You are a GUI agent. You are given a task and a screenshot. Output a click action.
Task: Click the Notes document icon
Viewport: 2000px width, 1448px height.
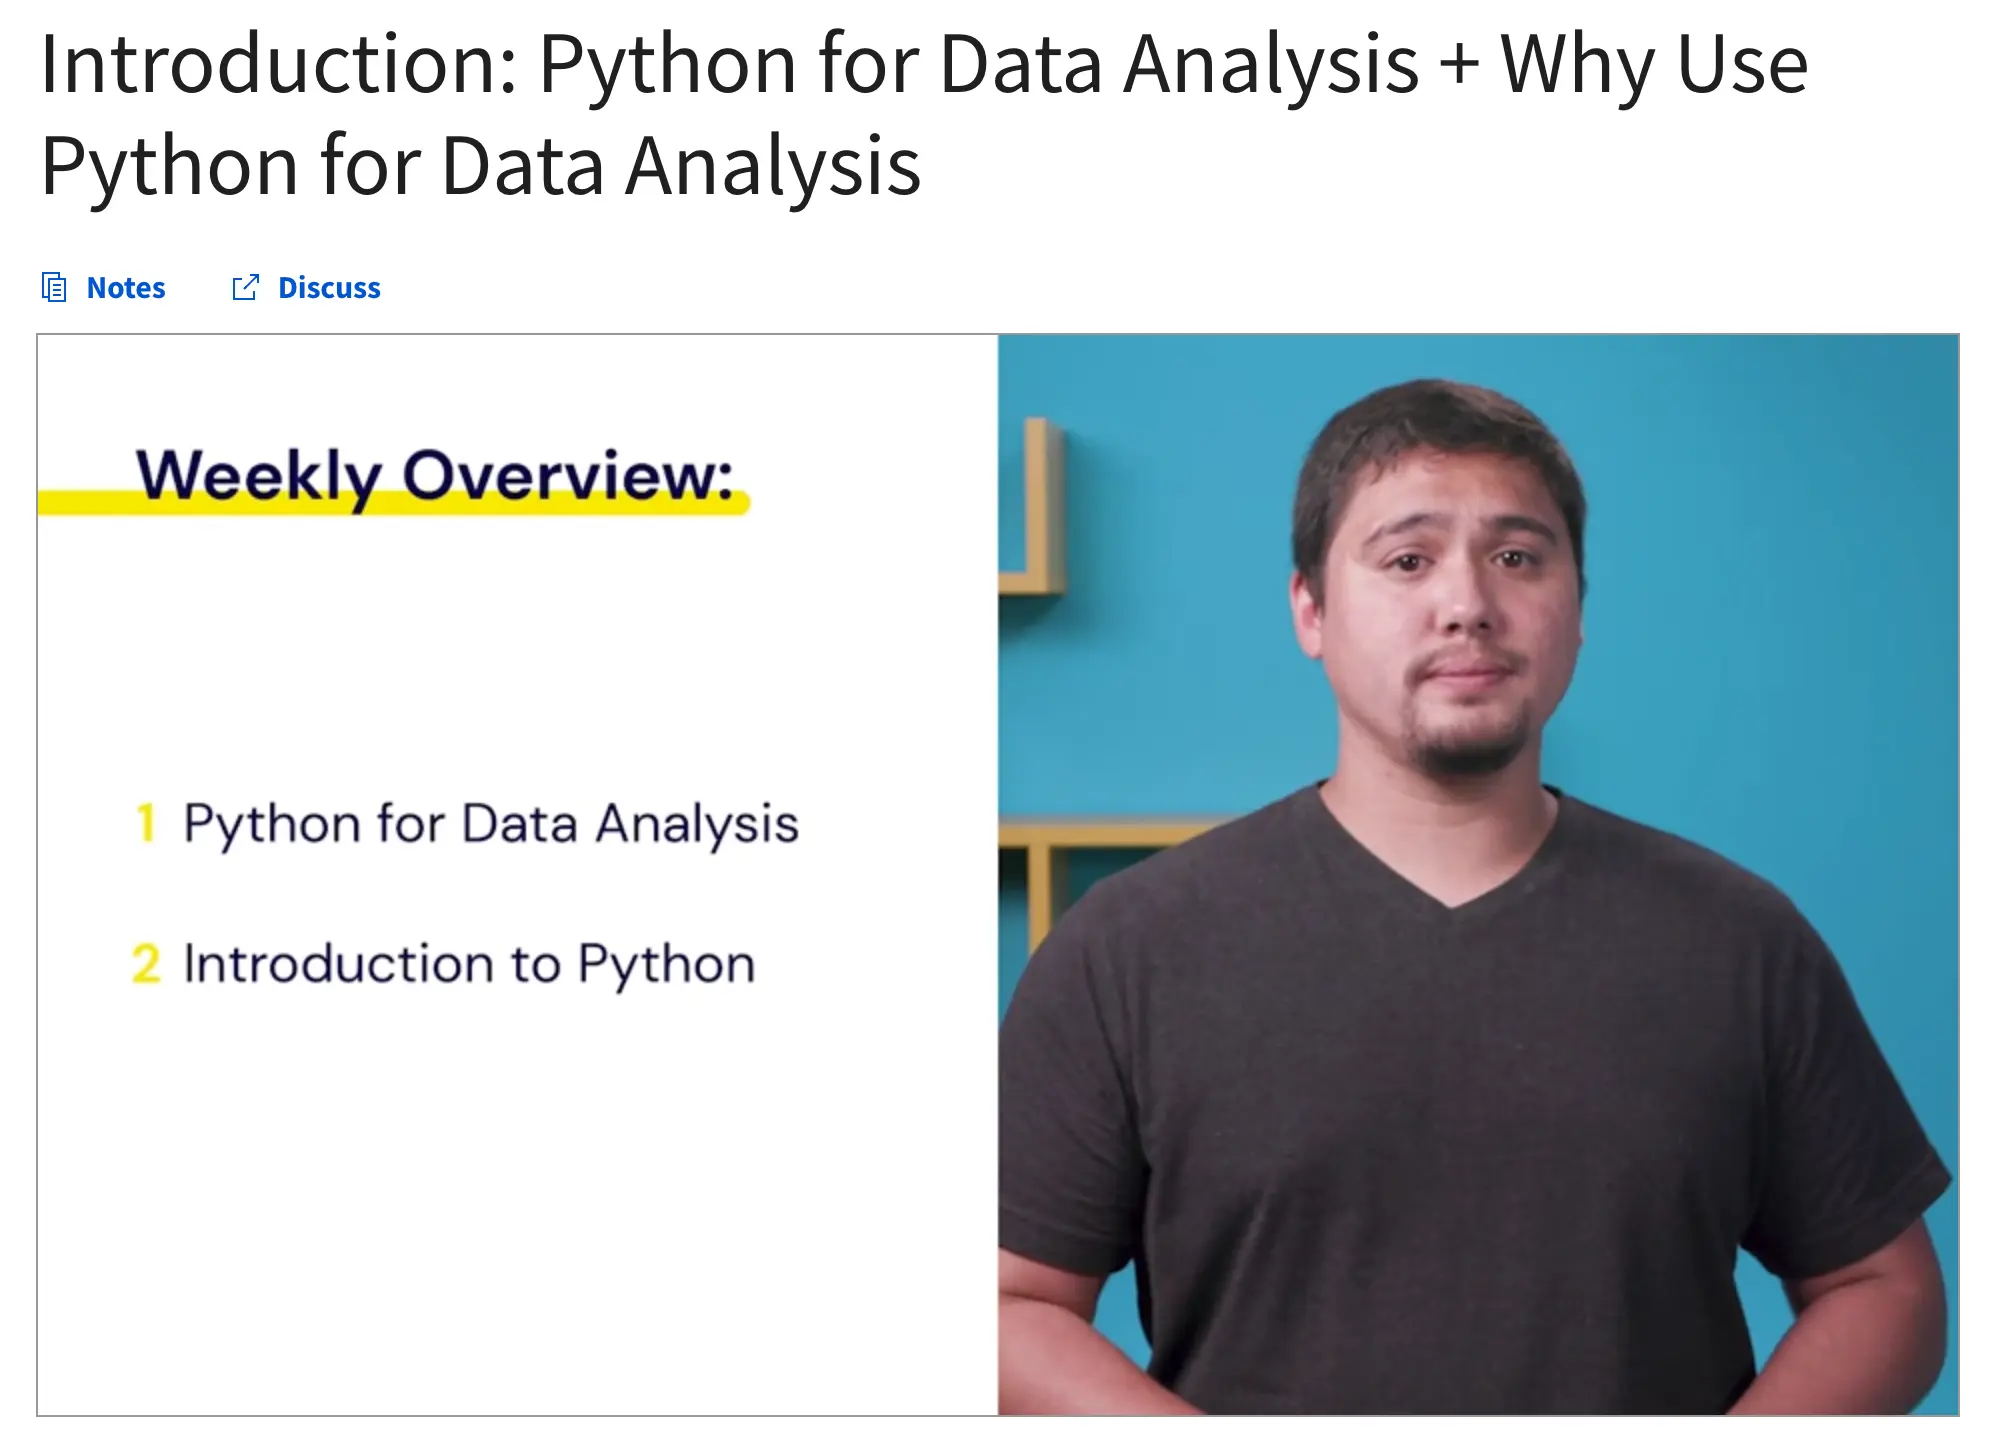[x=54, y=288]
